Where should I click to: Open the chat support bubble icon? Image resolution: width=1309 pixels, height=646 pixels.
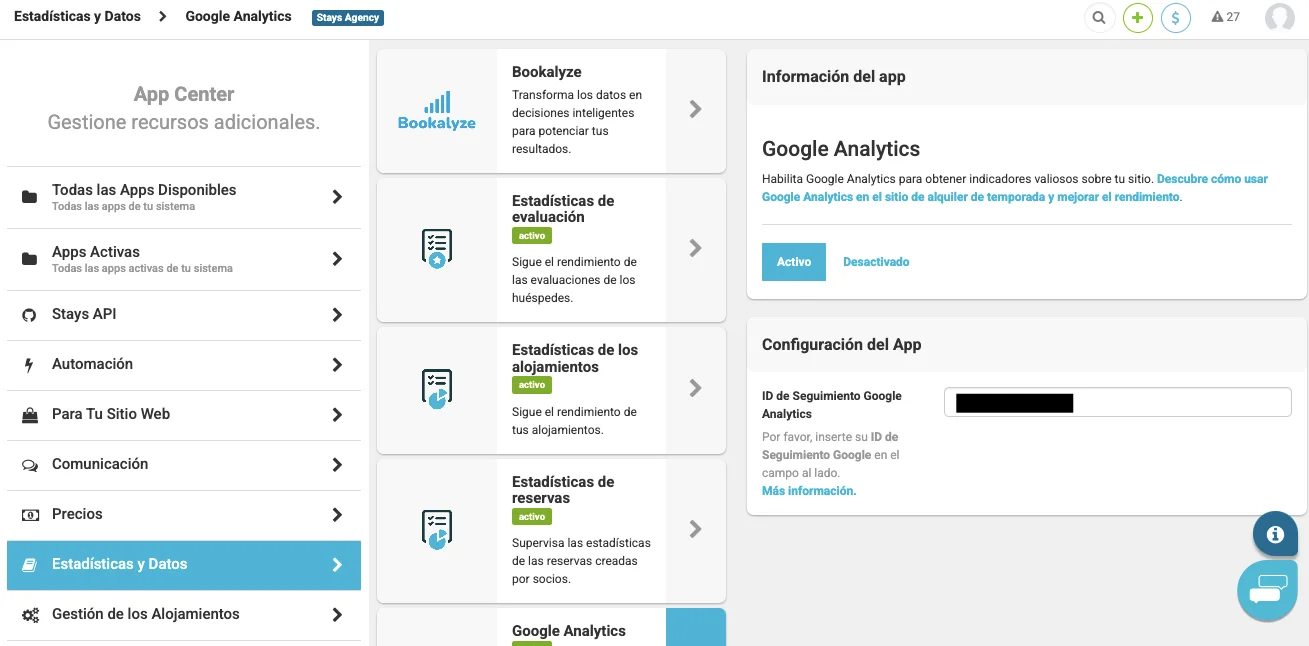click(1267, 591)
